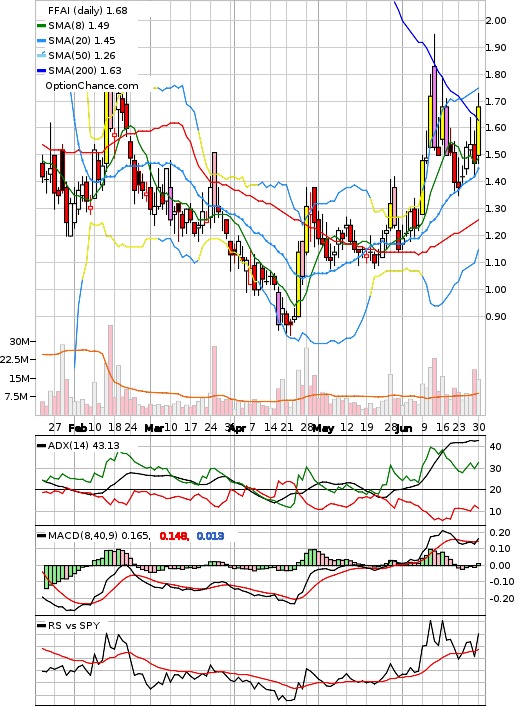Click the 1.70 price axis label
The width and height of the screenshot is (526, 706).
tap(496, 102)
